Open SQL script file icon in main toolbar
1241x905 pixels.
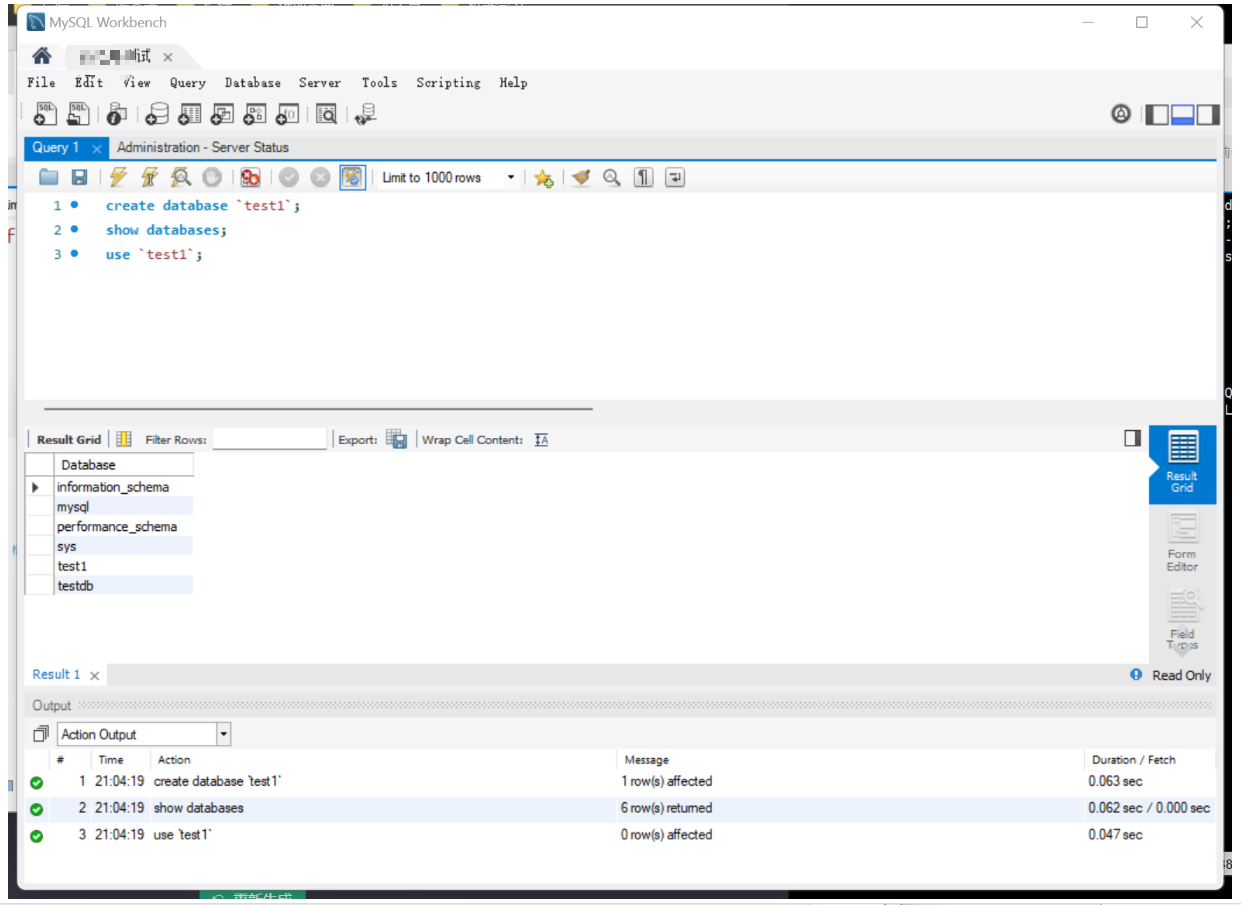[x=78, y=114]
